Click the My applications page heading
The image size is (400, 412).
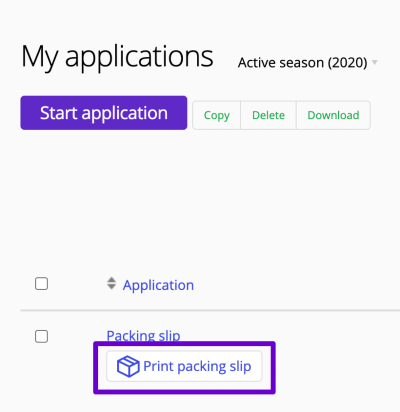pyautogui.click(x=117, y=57)
